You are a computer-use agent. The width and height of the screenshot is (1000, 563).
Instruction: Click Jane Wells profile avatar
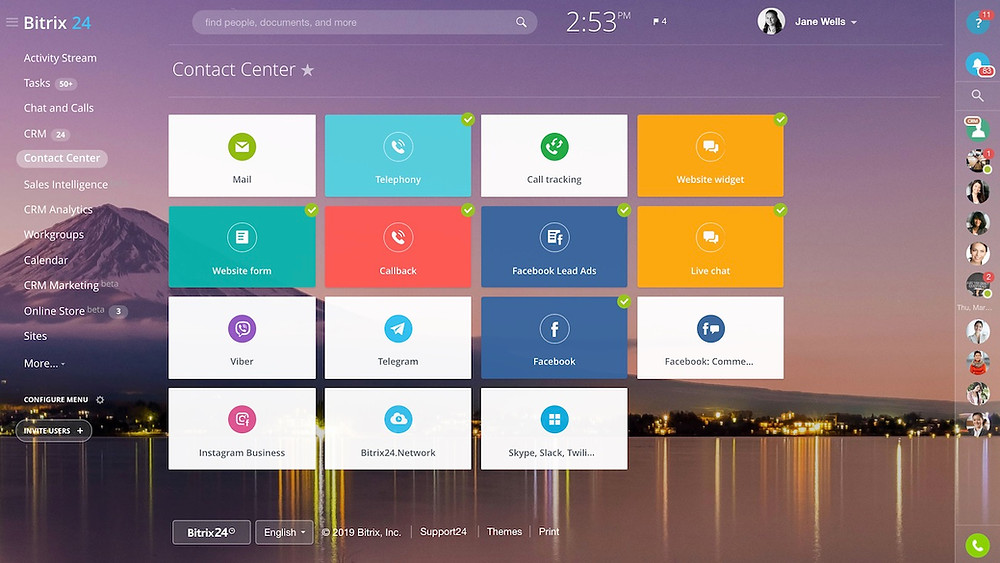(x=771, y=22)
